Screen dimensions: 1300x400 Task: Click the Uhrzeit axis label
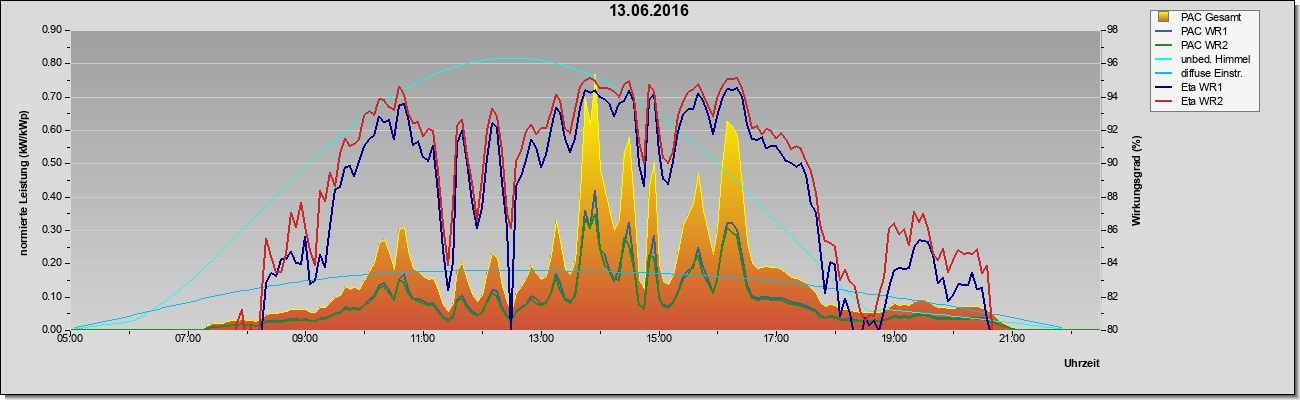coord(1081,364)
